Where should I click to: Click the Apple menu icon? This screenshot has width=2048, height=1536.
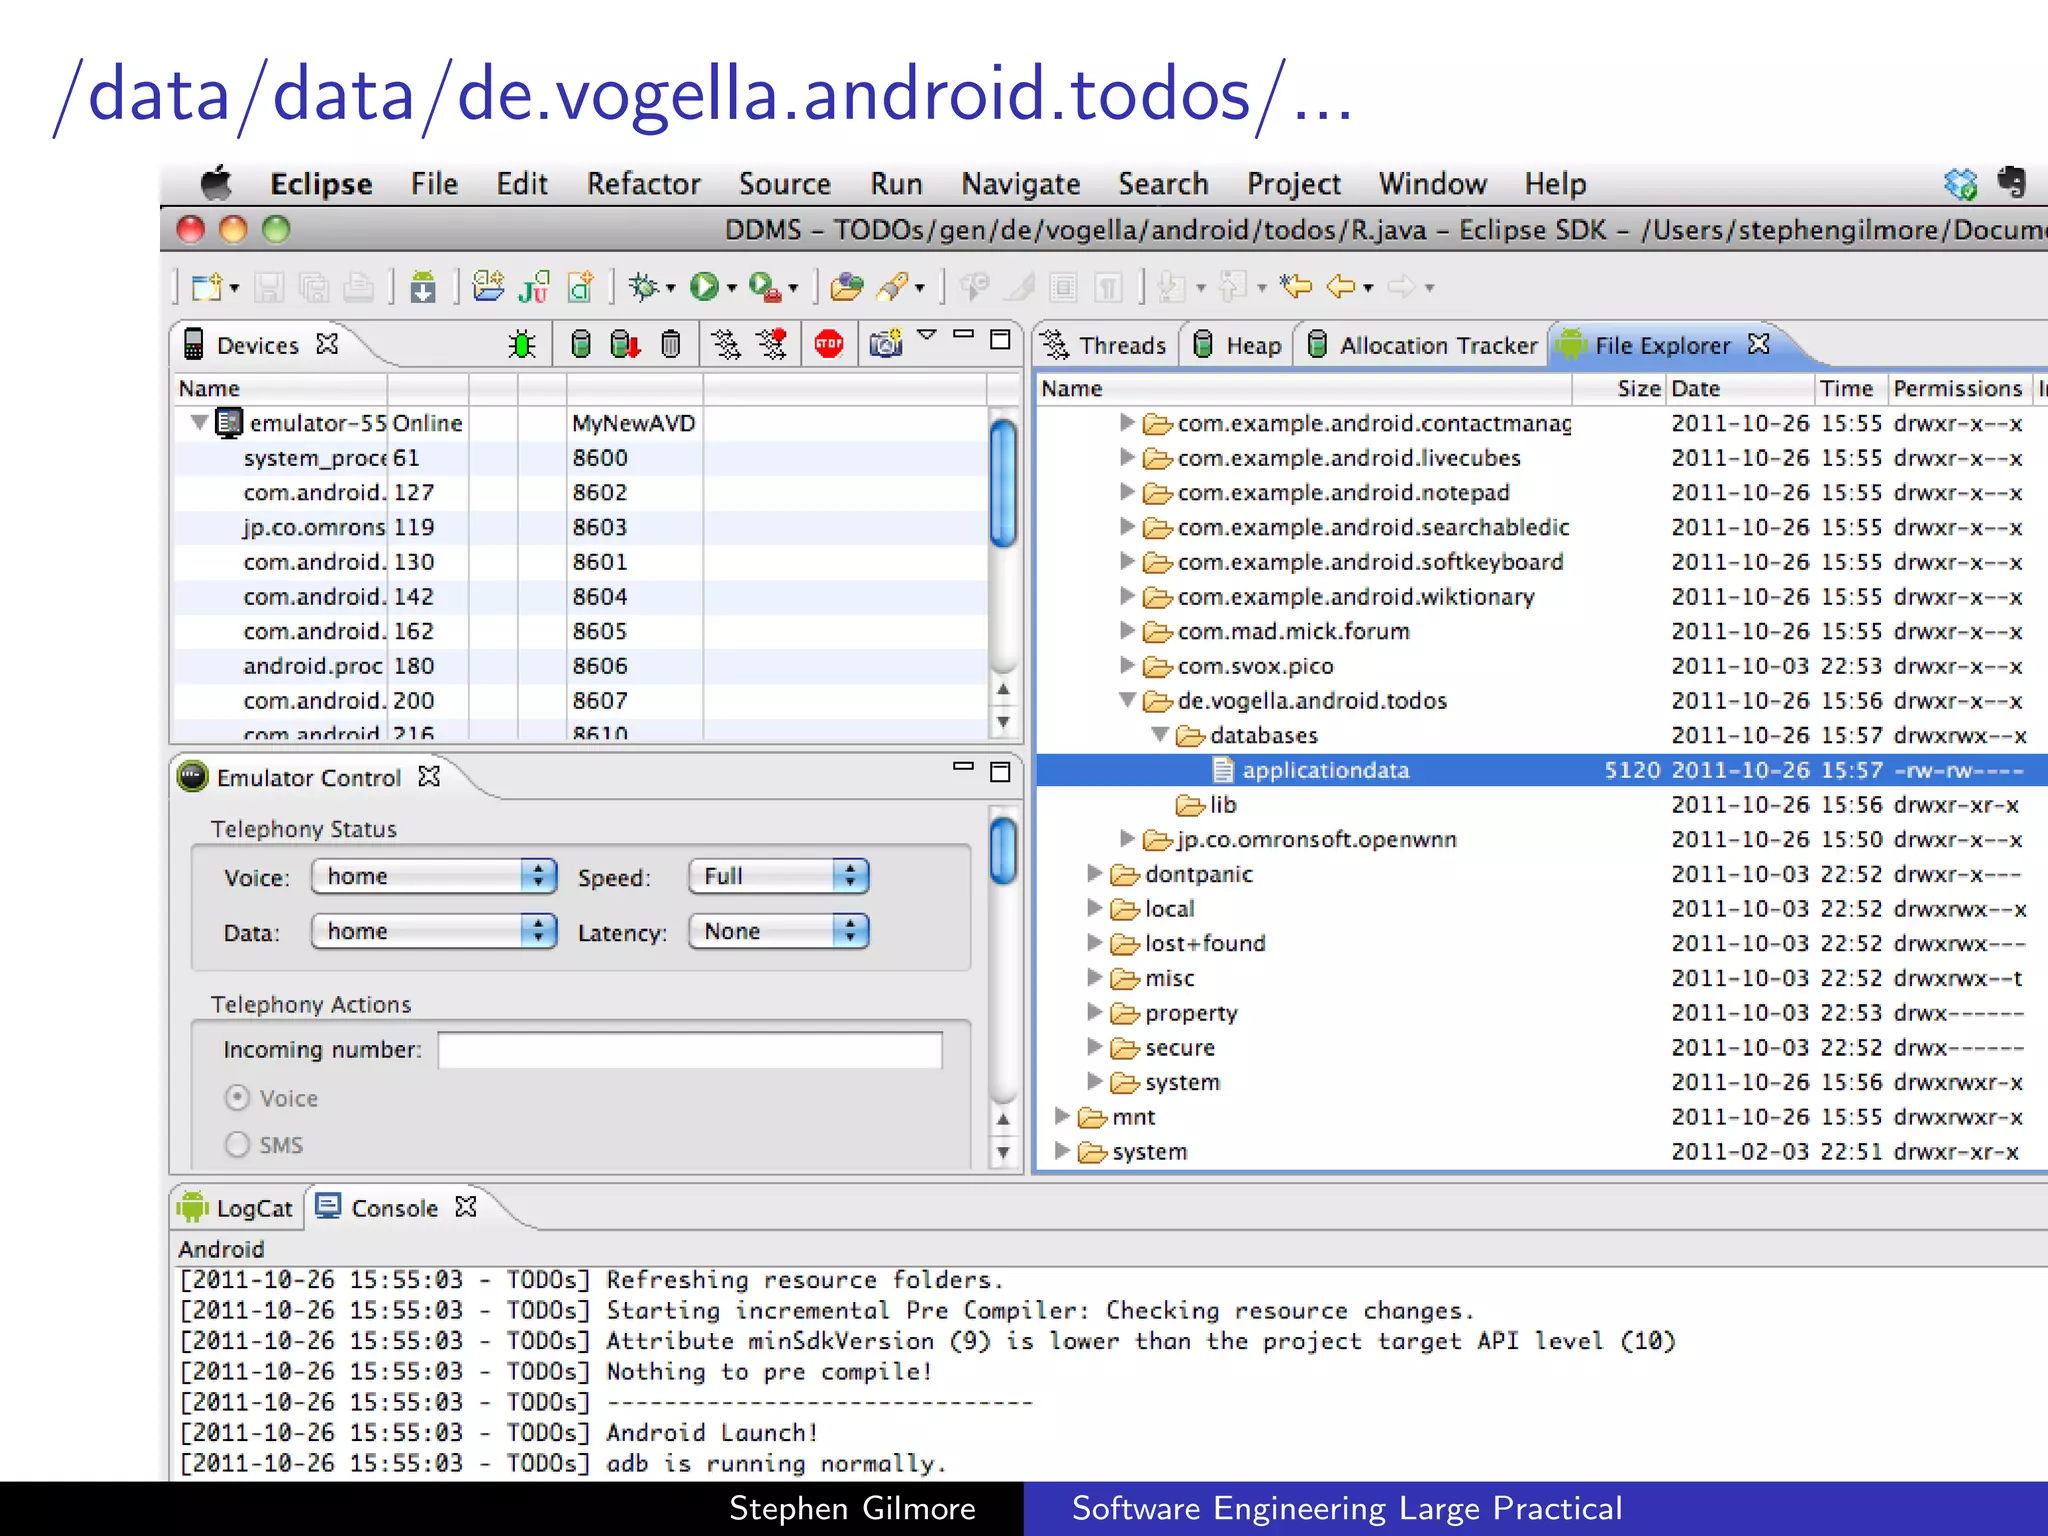coord(217,183)
